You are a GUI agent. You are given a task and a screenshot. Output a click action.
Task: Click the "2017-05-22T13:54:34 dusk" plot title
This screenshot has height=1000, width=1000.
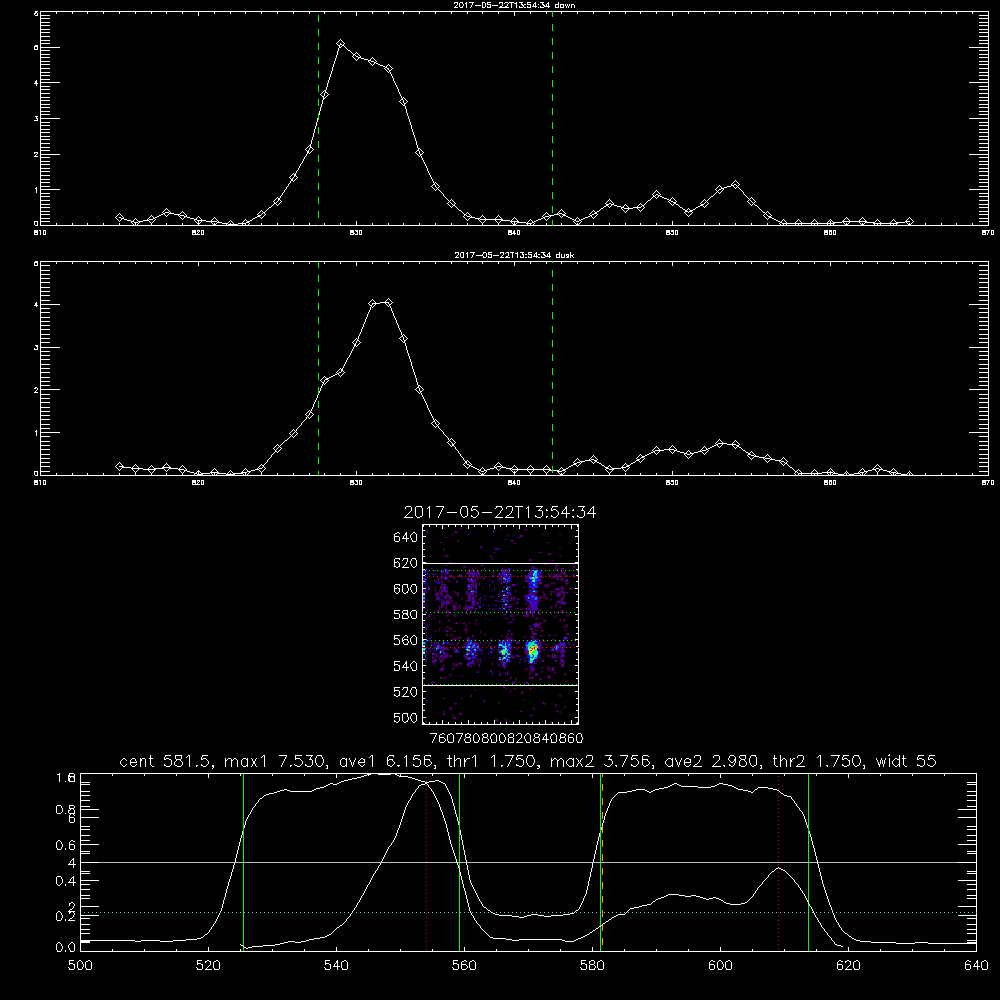(514, 255)
